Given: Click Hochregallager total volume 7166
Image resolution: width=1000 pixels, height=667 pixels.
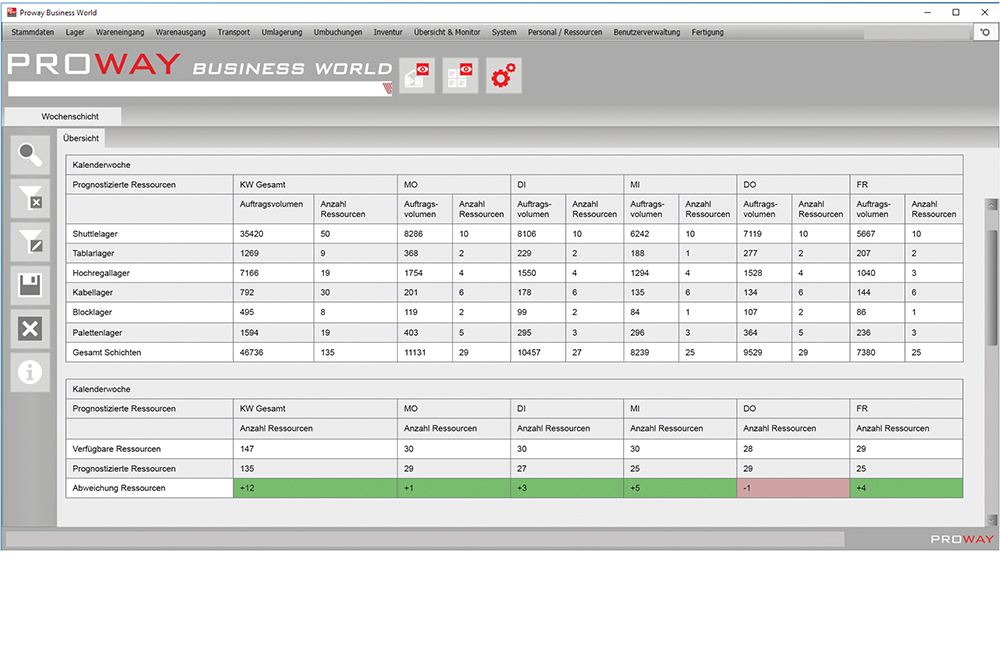Looking at the screenshot, I should point(249,273).
